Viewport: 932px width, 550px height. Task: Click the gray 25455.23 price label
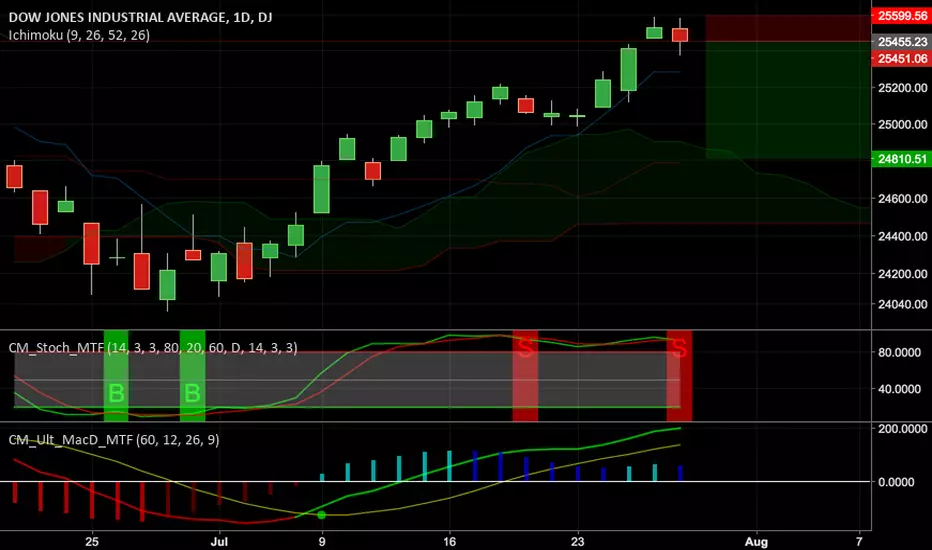902,42
